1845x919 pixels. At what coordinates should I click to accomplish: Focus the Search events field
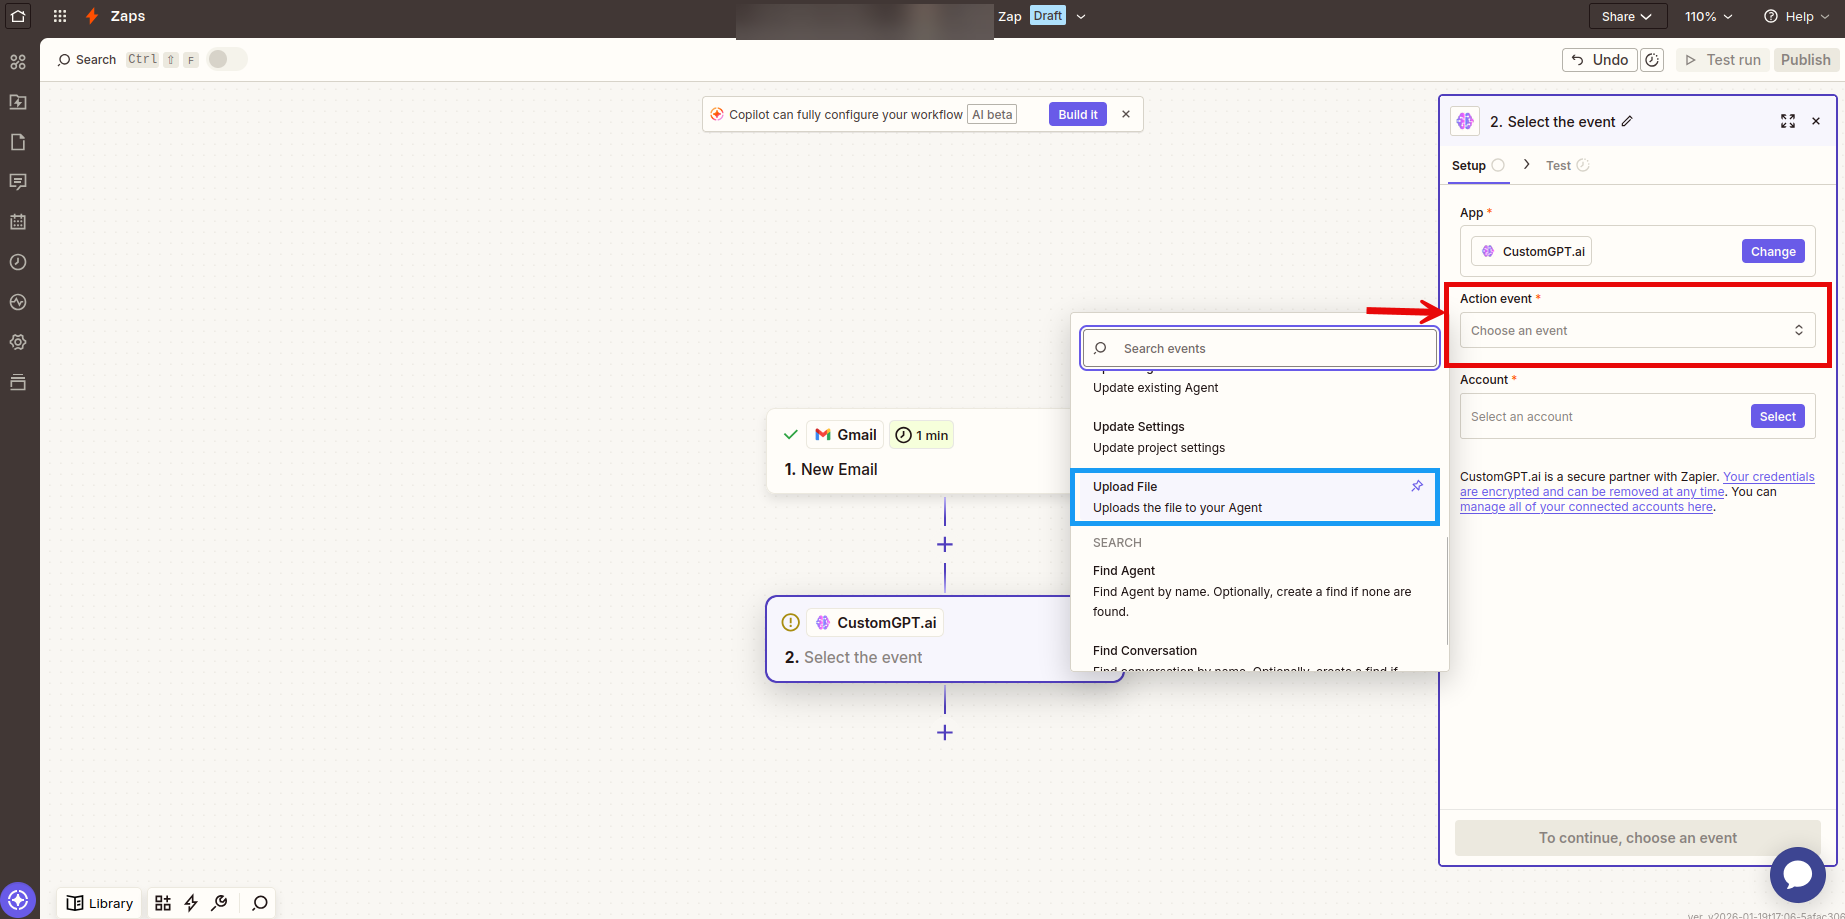pyautogui.click(x=1260, y=348)
